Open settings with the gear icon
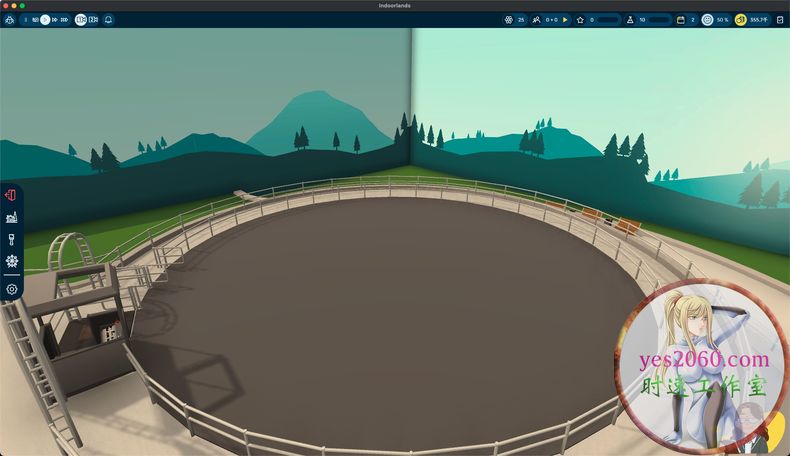 point(12,289)
